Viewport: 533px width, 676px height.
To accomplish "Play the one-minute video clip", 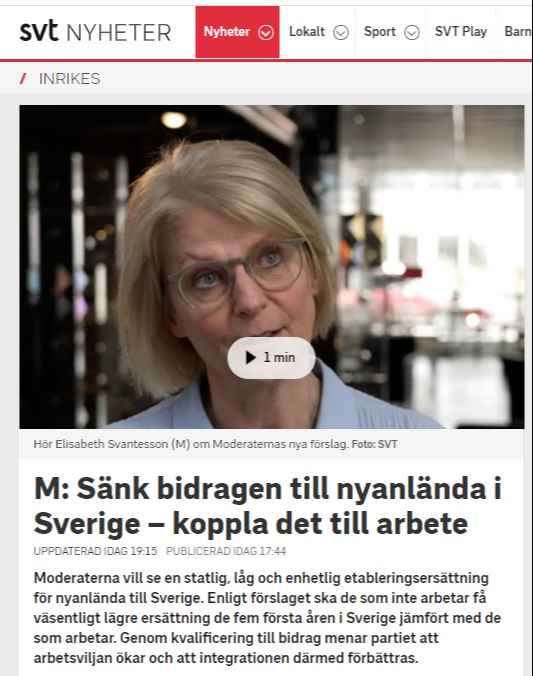I will [x=271, y=358].
